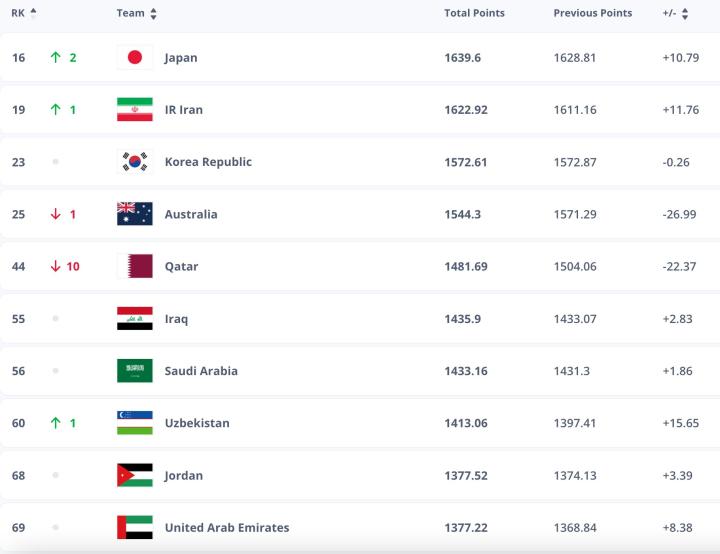720x554 pixels.
Task: Click the Jordan flag icon
Action: click(x=134, y=475)
